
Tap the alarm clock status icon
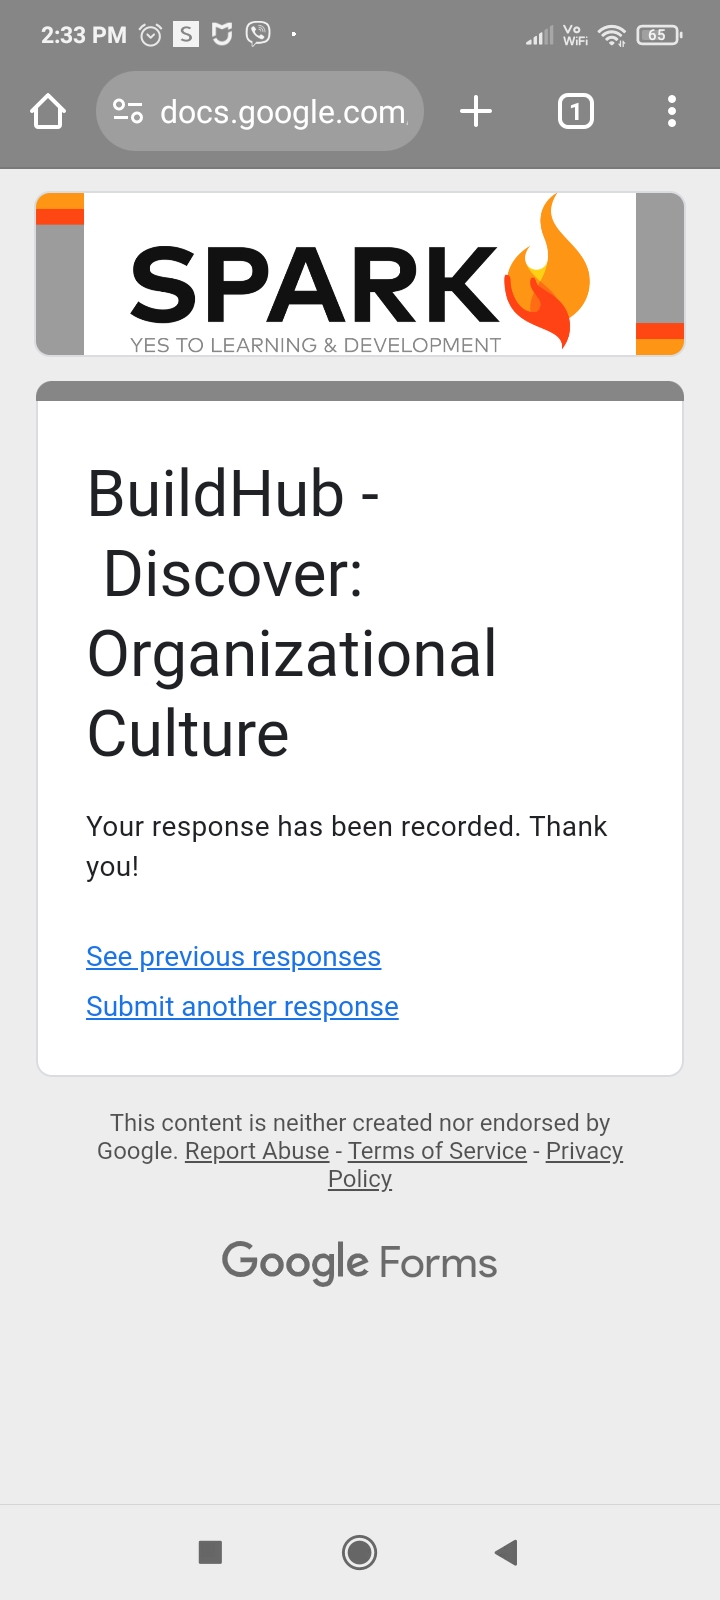[x=150, y=35]
